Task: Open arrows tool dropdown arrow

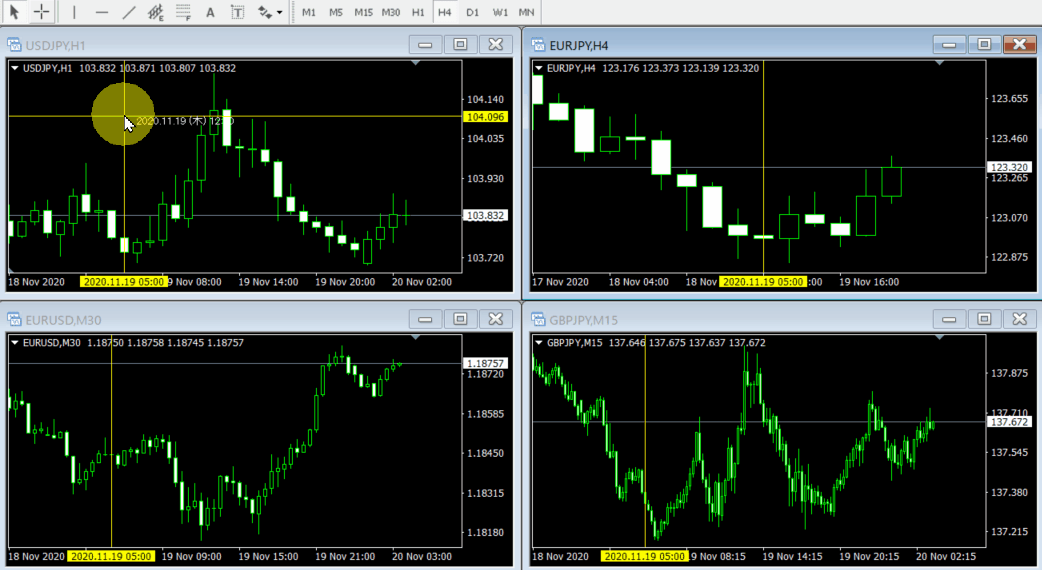Action: [280, 12]
